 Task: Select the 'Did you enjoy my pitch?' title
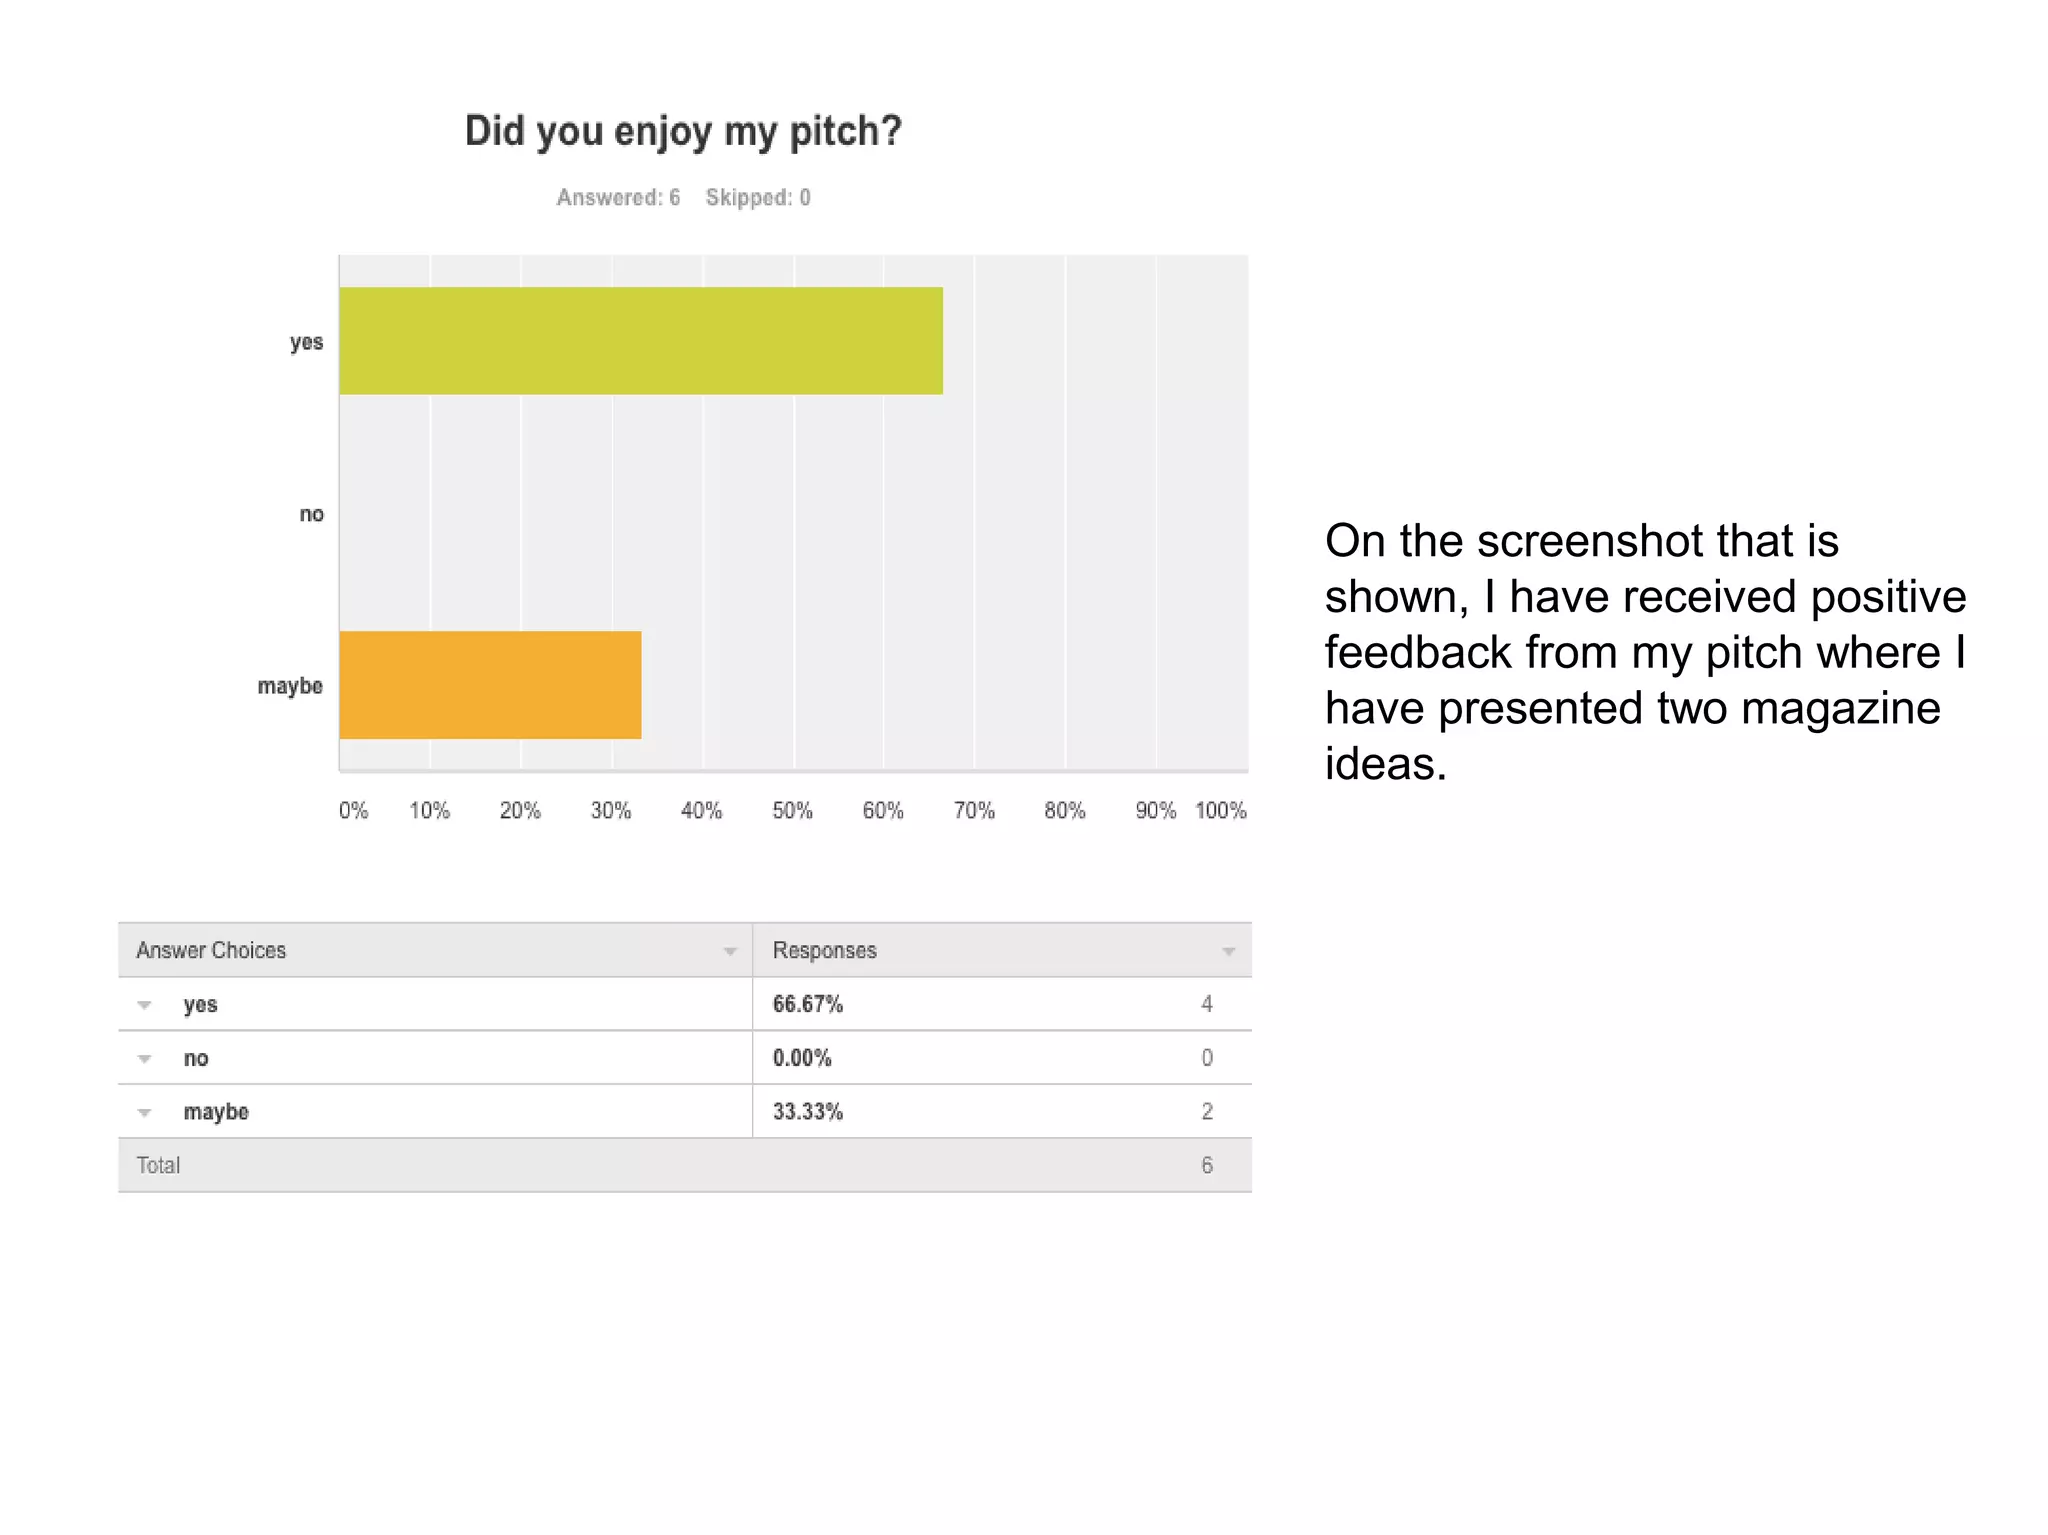click(x=683, y=131)
